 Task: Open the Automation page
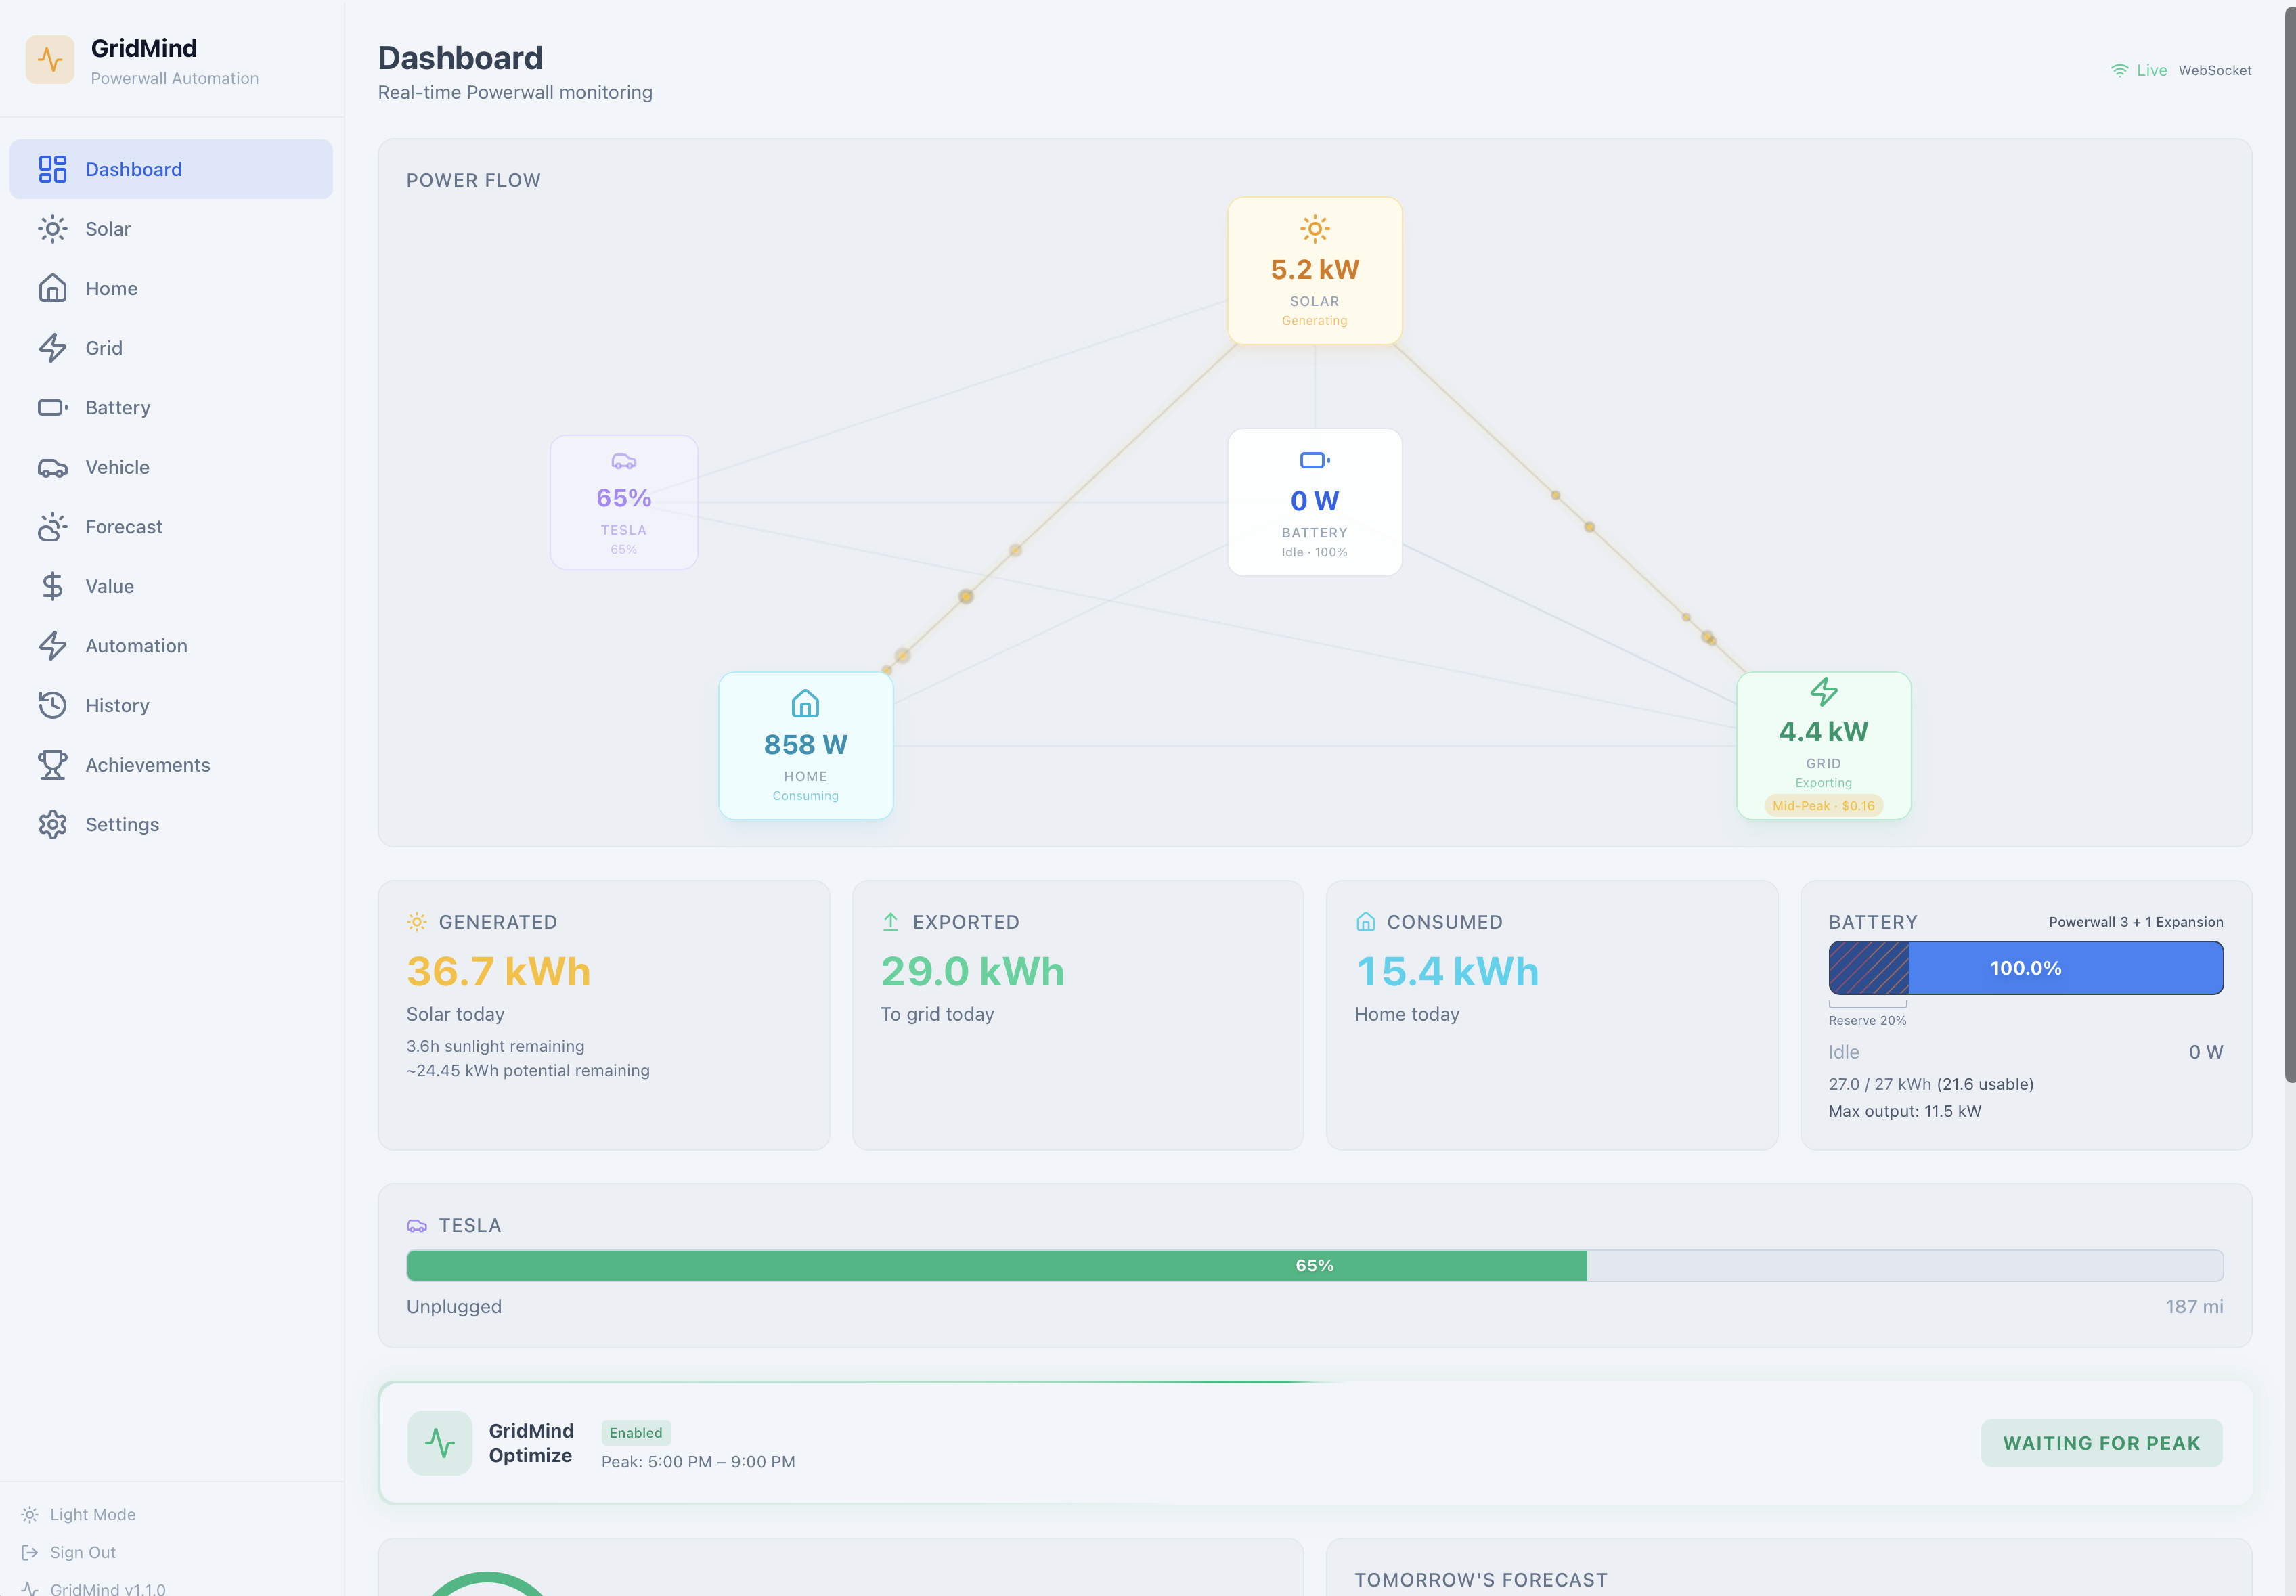coord(136,646)
